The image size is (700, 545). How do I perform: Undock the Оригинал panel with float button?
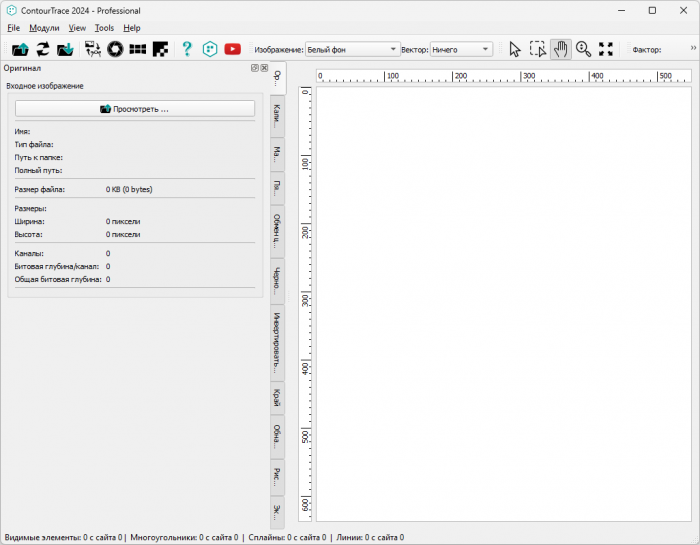[255, 68]
